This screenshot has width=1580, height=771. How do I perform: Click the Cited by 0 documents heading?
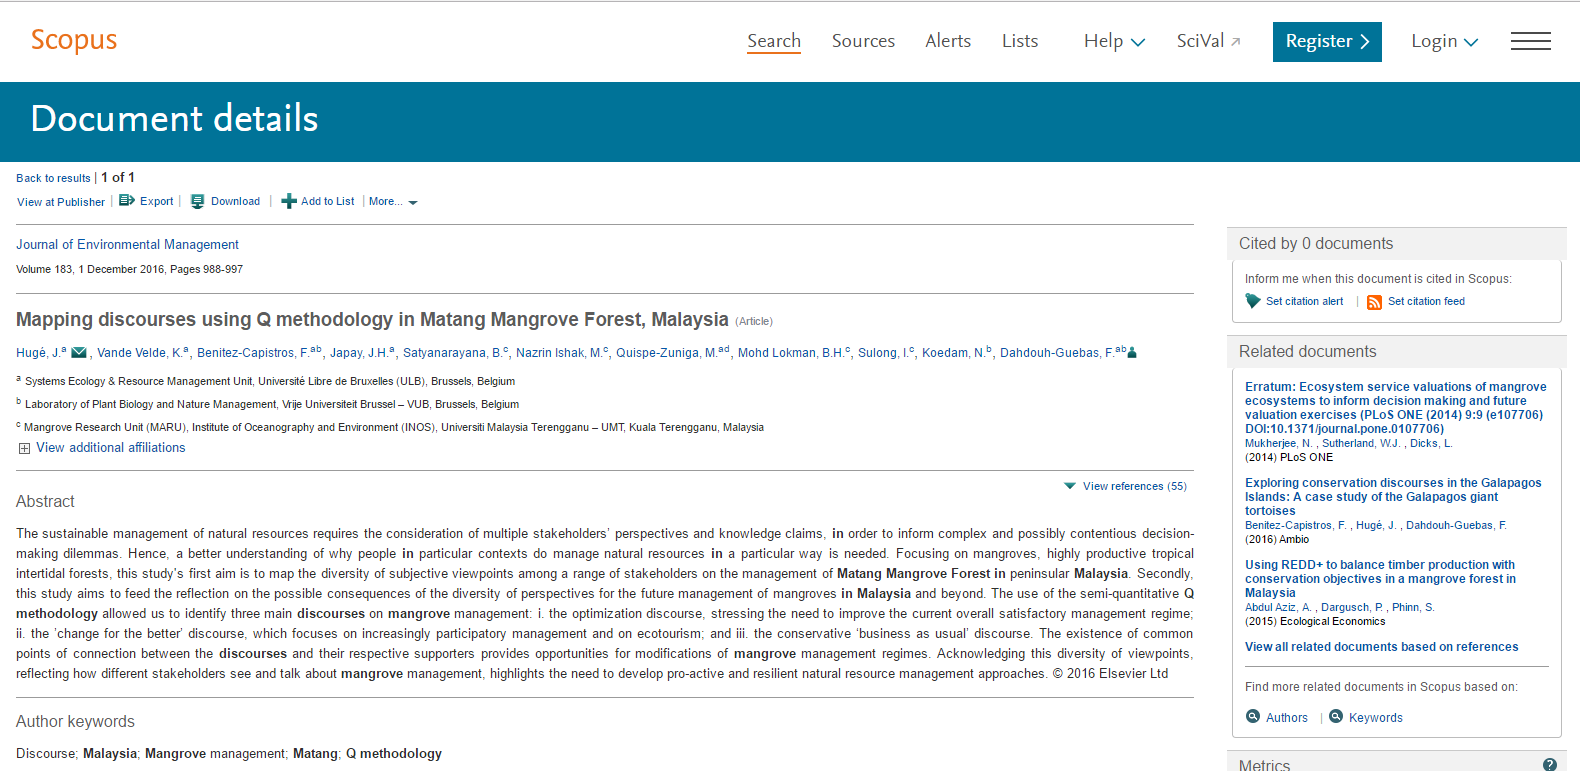(1315, 243)
